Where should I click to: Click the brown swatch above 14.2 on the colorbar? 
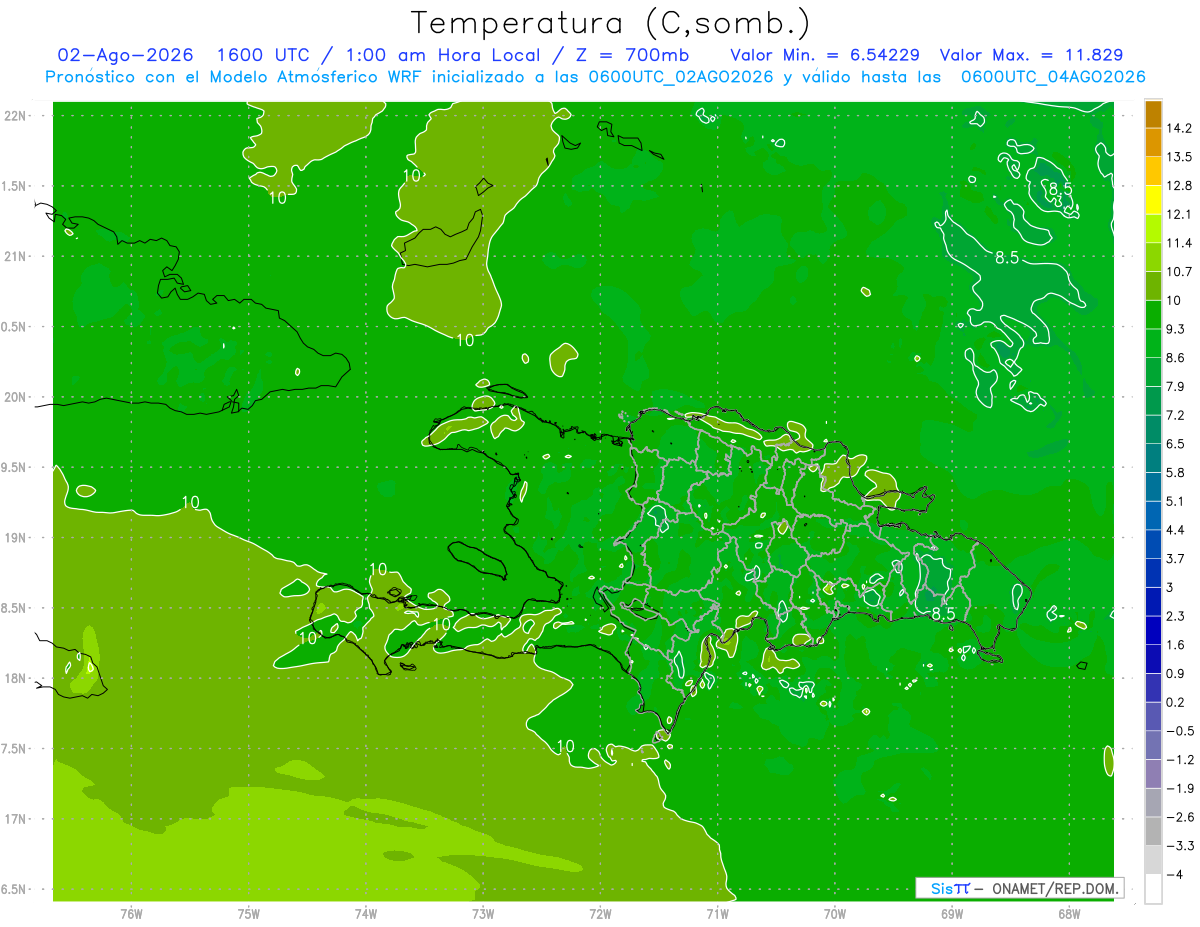point(1153,114)
